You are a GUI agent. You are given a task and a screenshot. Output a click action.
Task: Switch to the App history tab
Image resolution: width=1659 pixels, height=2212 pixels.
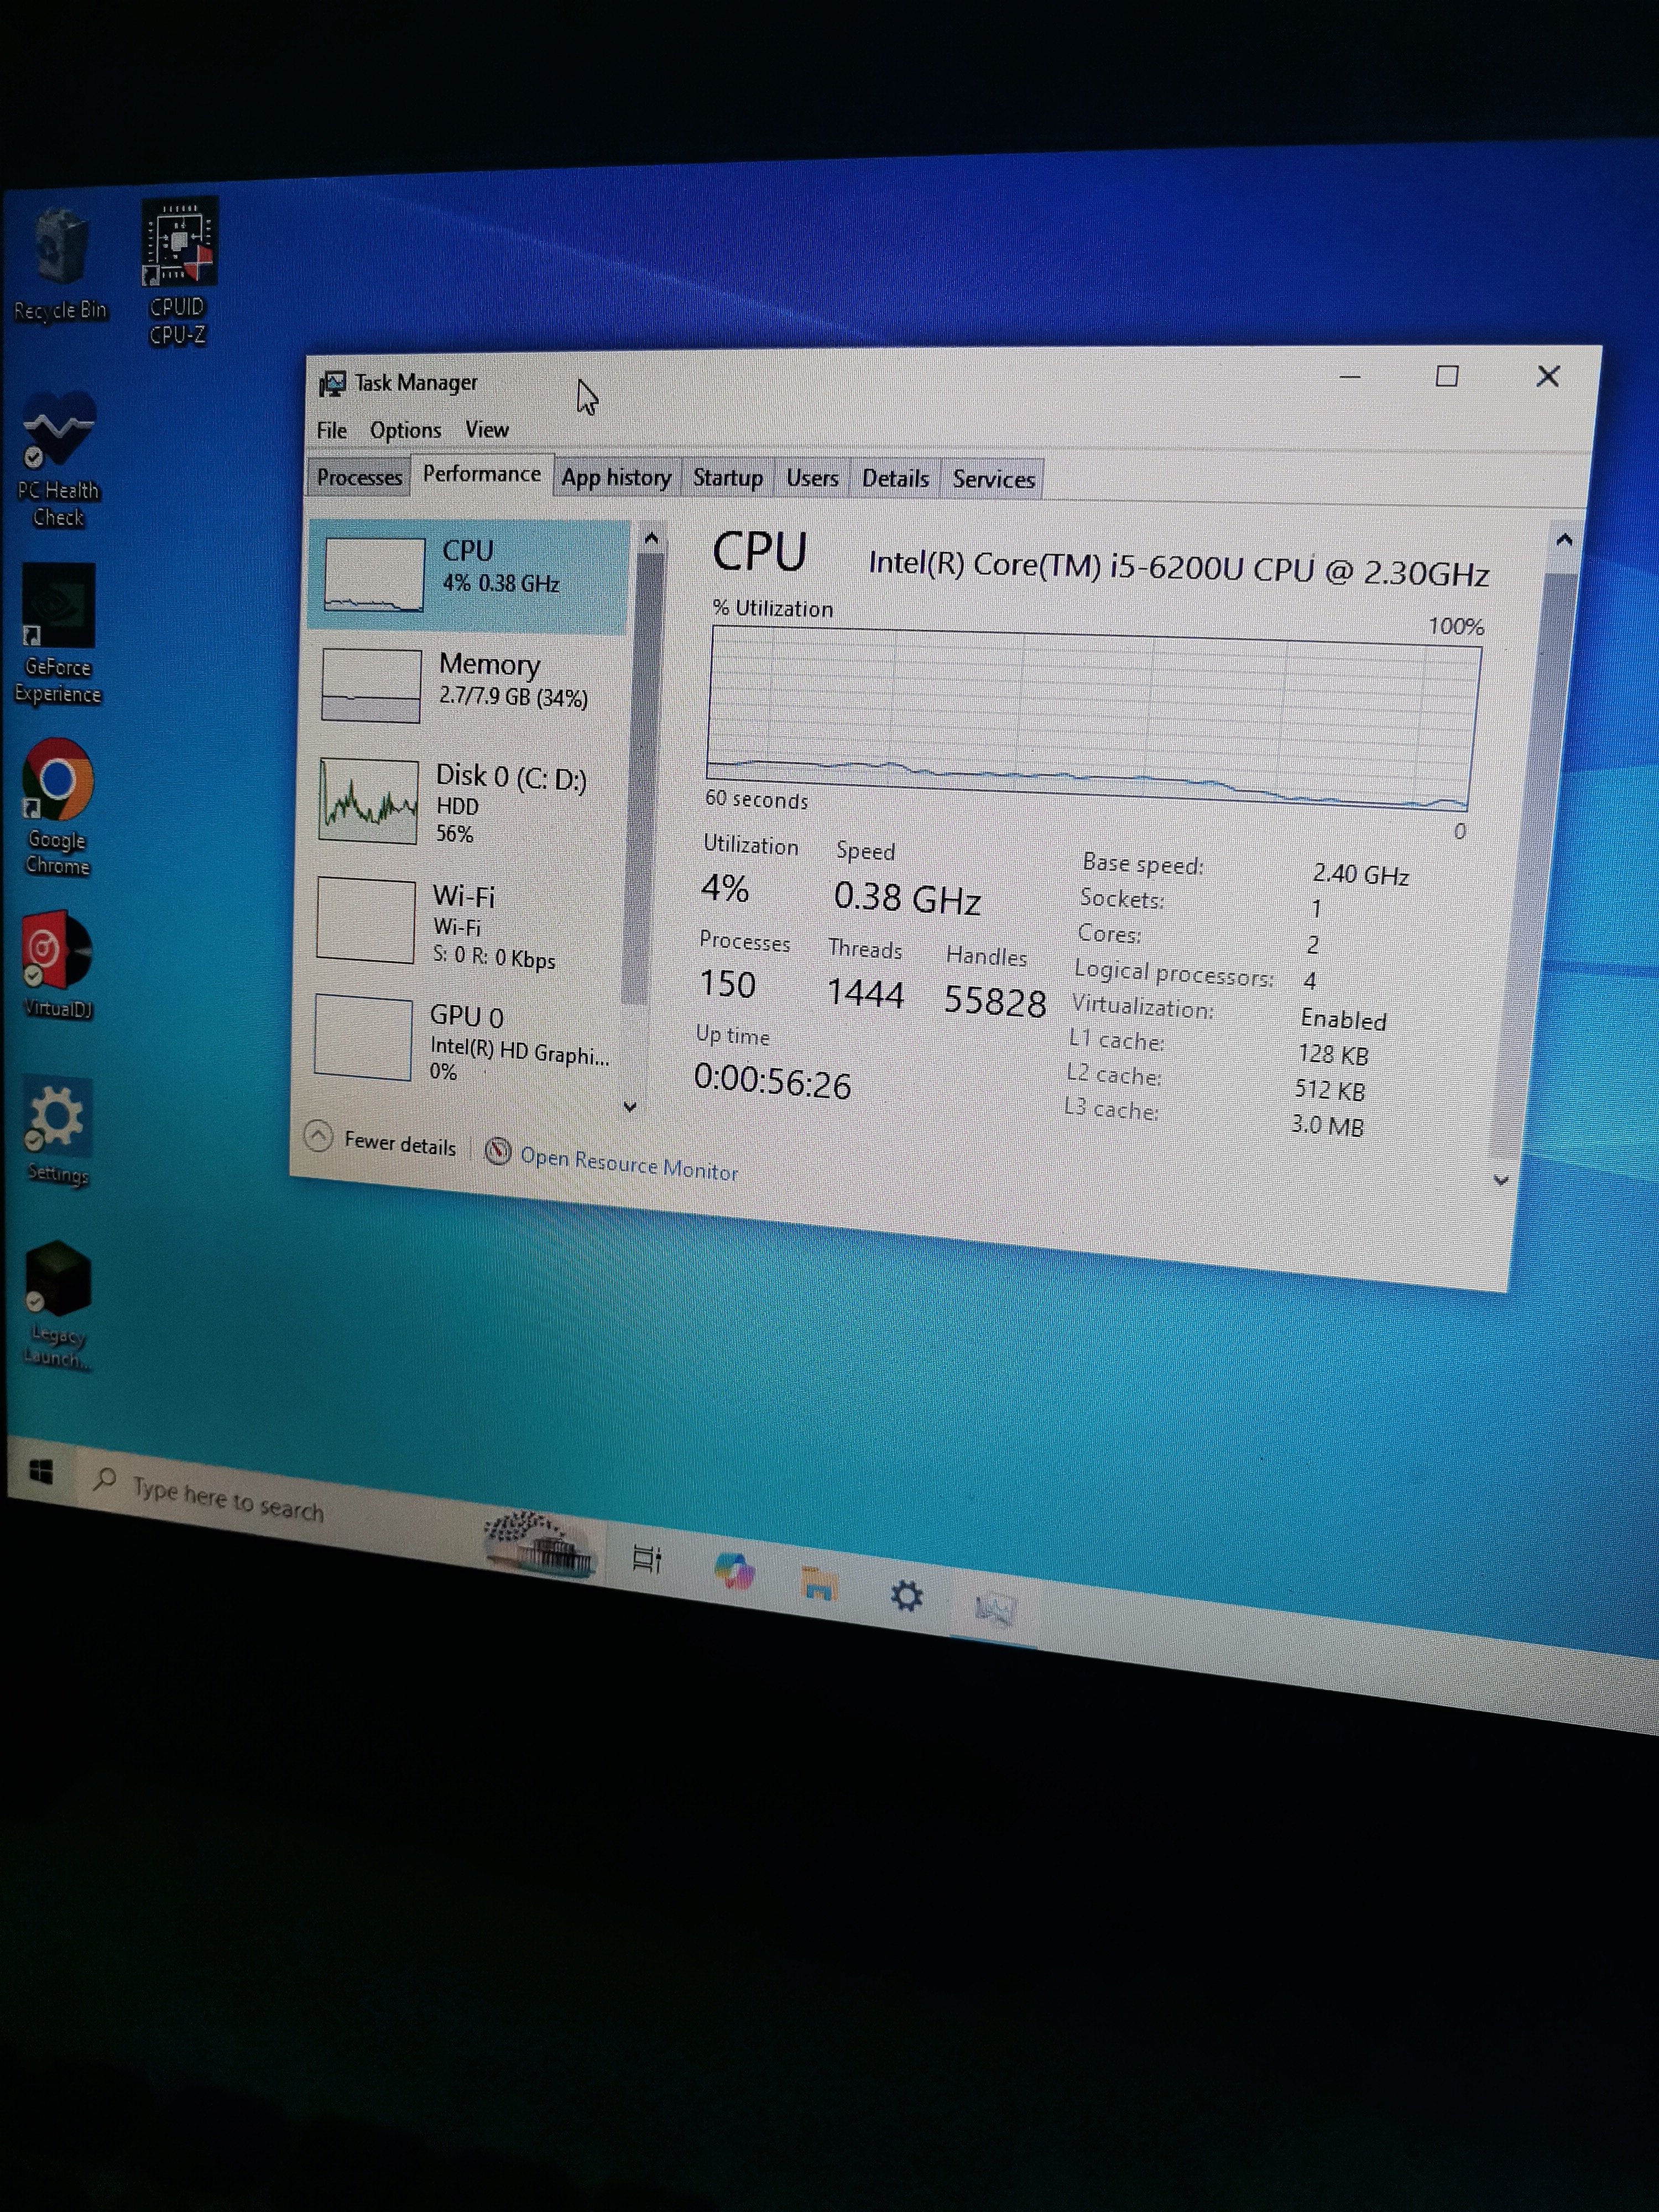[x=616, y=478]
